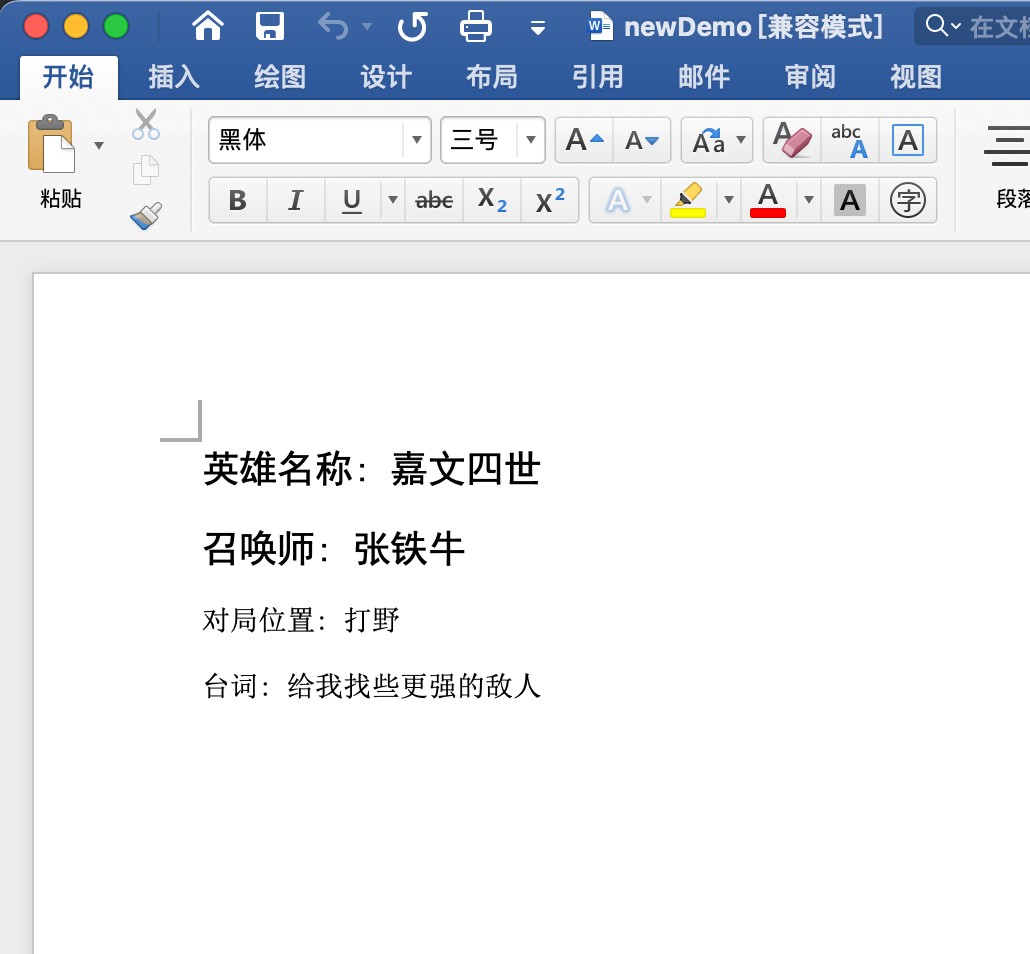
Task: Click the line 英雄名称: 嘉文四世
Action: coord(372,469)
